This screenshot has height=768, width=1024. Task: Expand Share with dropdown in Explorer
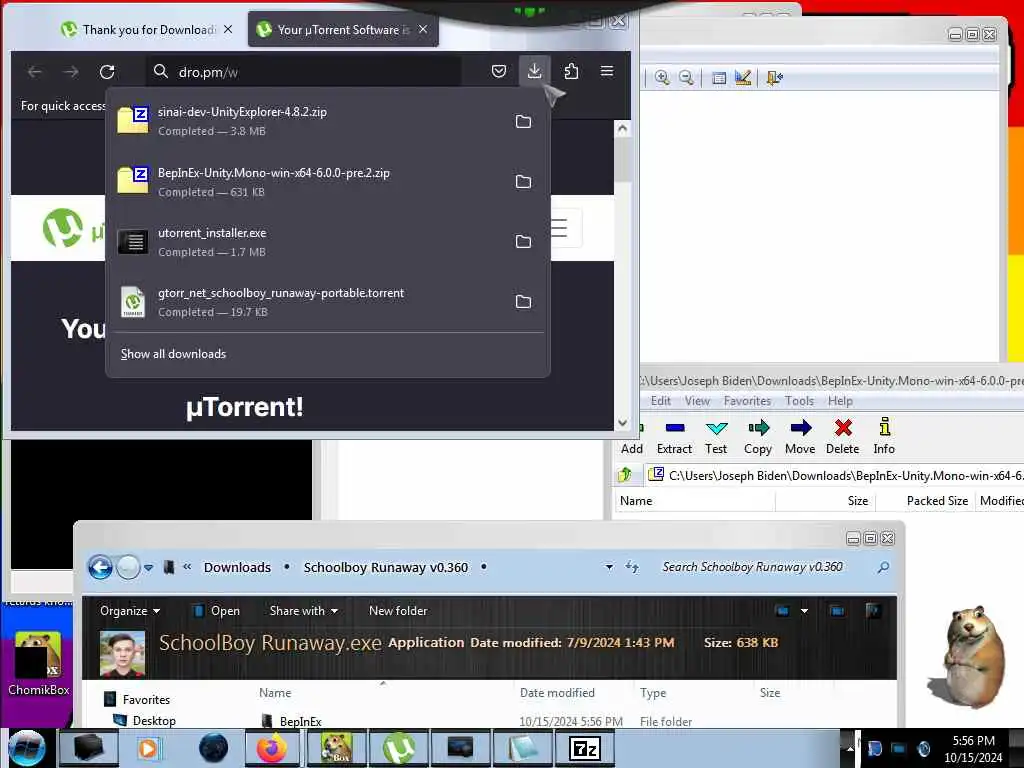[304, 611]
